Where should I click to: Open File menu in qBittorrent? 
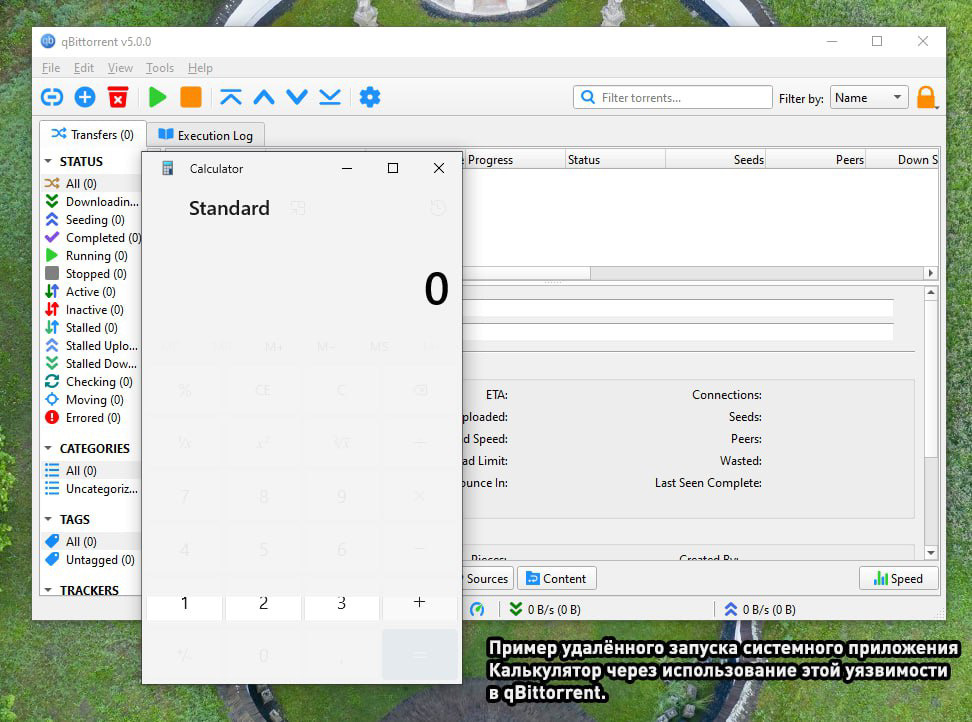point(51,68)
